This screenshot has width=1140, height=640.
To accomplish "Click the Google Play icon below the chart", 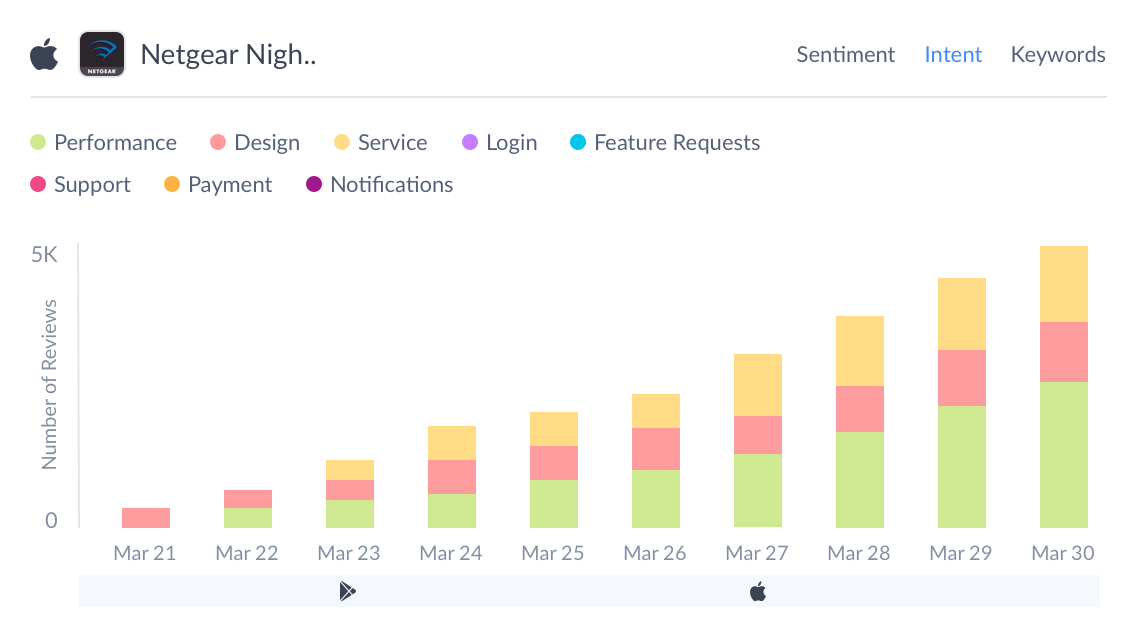I will [x=347, y=591].
